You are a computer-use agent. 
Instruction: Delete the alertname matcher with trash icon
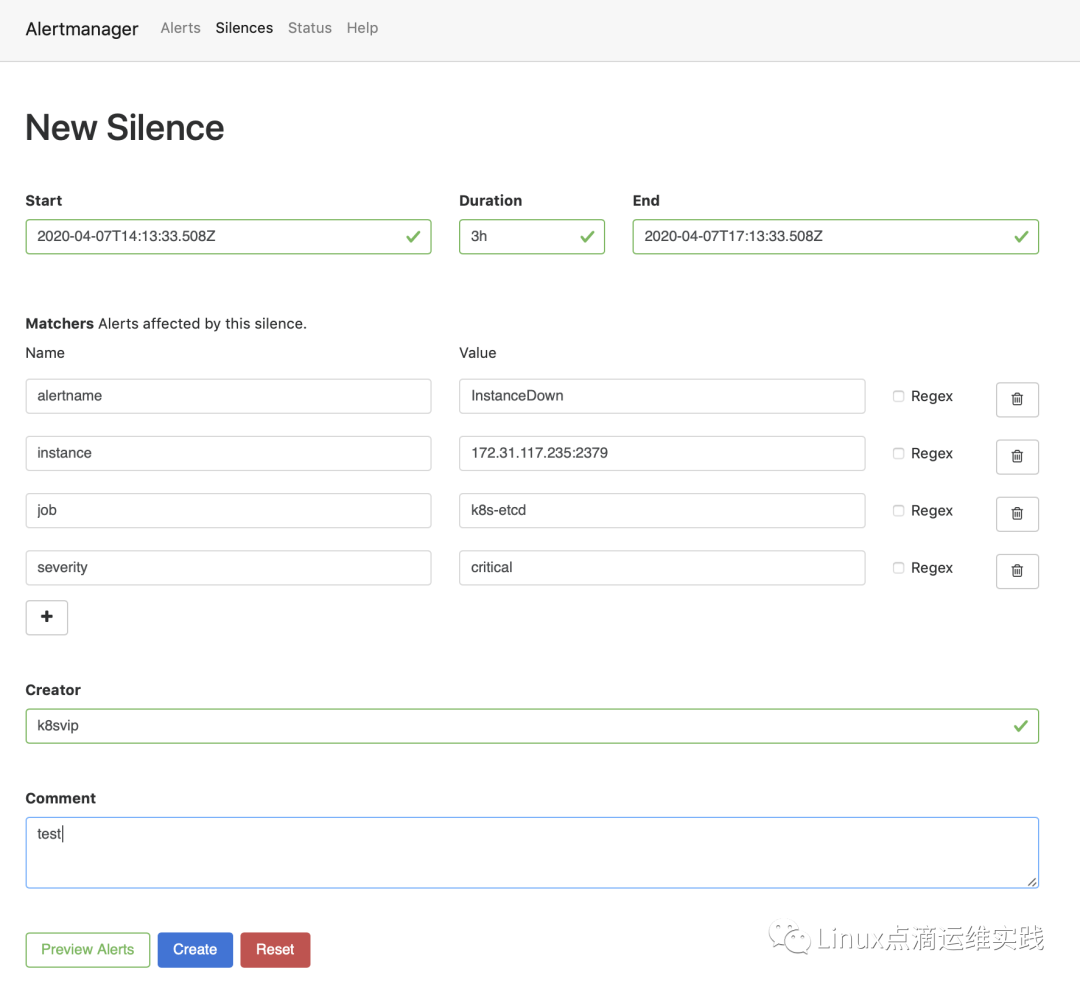(1017, 399)
